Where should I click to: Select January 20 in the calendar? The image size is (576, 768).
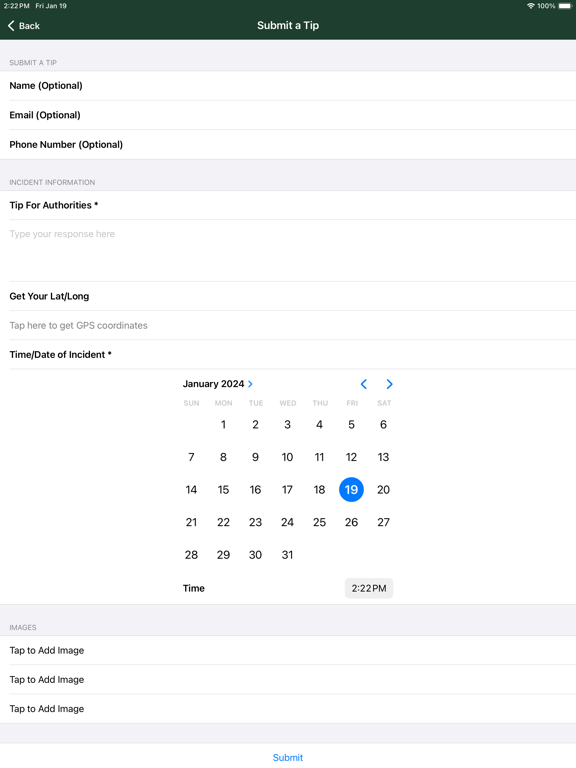tap(384, 490)
